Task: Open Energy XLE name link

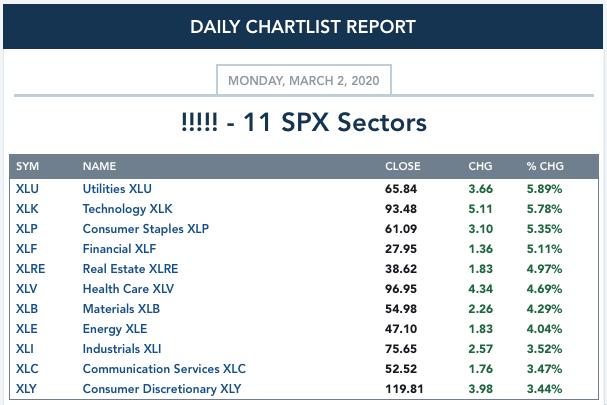Action: [115, 329]
